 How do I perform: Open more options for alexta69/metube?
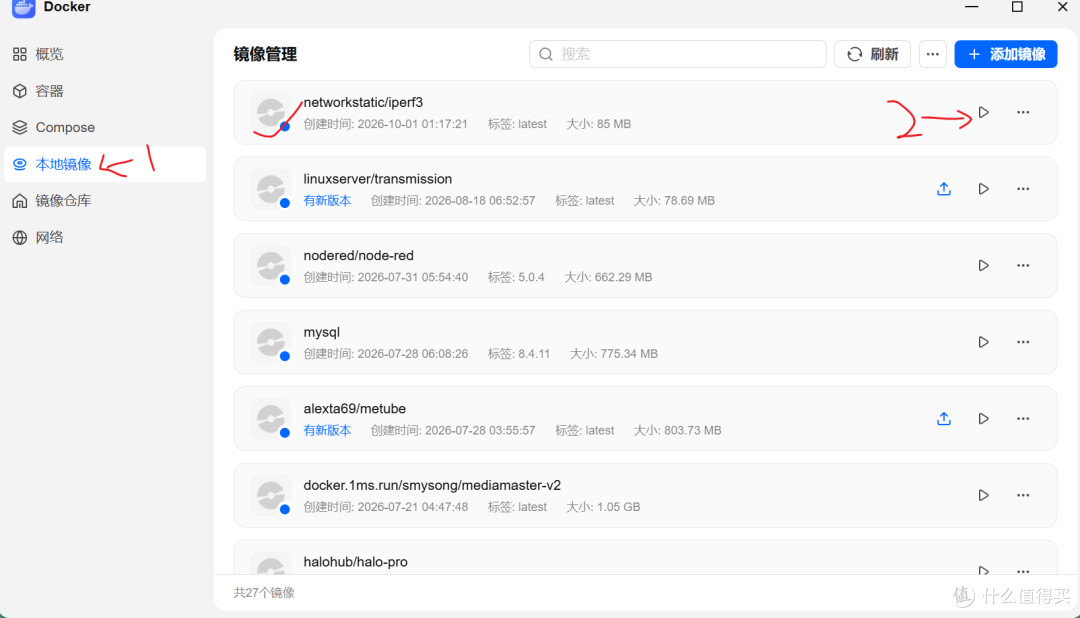(x=1023, y=418)
